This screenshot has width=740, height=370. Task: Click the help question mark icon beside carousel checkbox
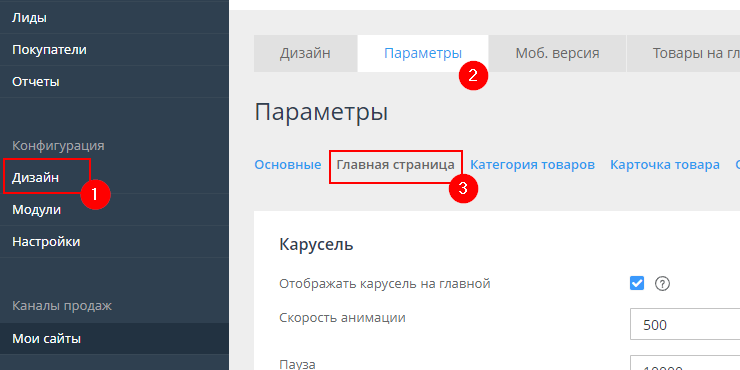663,284
